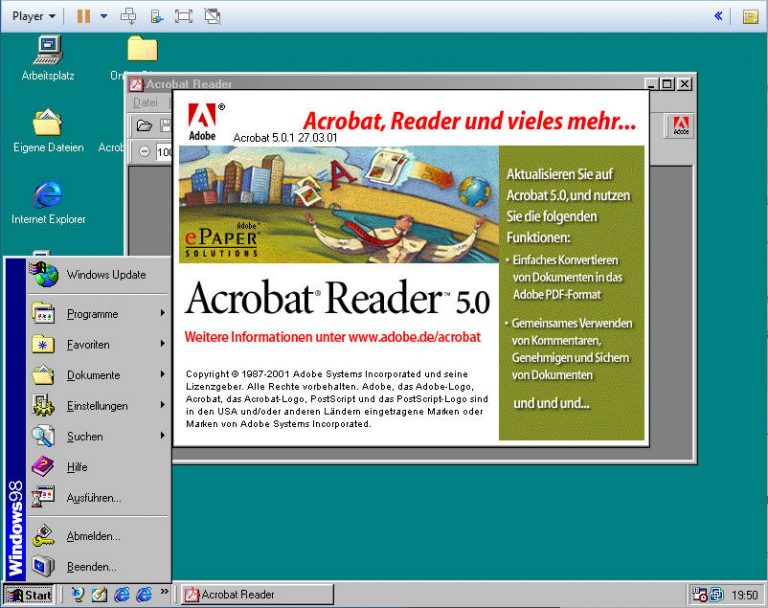The width and height of the screenshot is (768, 608).
Task: Open the yellow notes icon in Player bar
Action: click(x=750, y=17)
